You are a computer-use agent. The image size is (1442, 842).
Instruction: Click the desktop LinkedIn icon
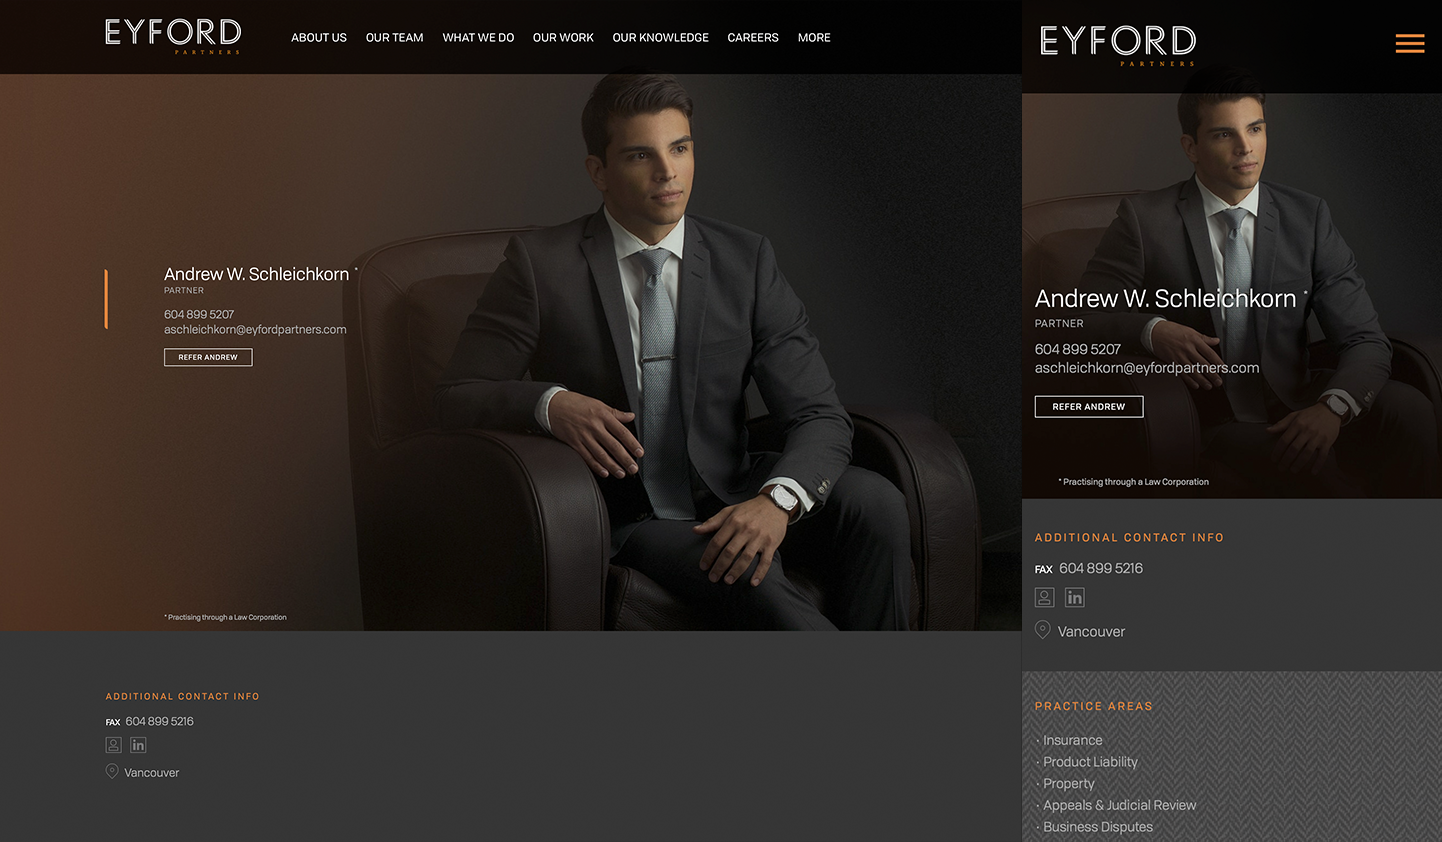(138, 745)
